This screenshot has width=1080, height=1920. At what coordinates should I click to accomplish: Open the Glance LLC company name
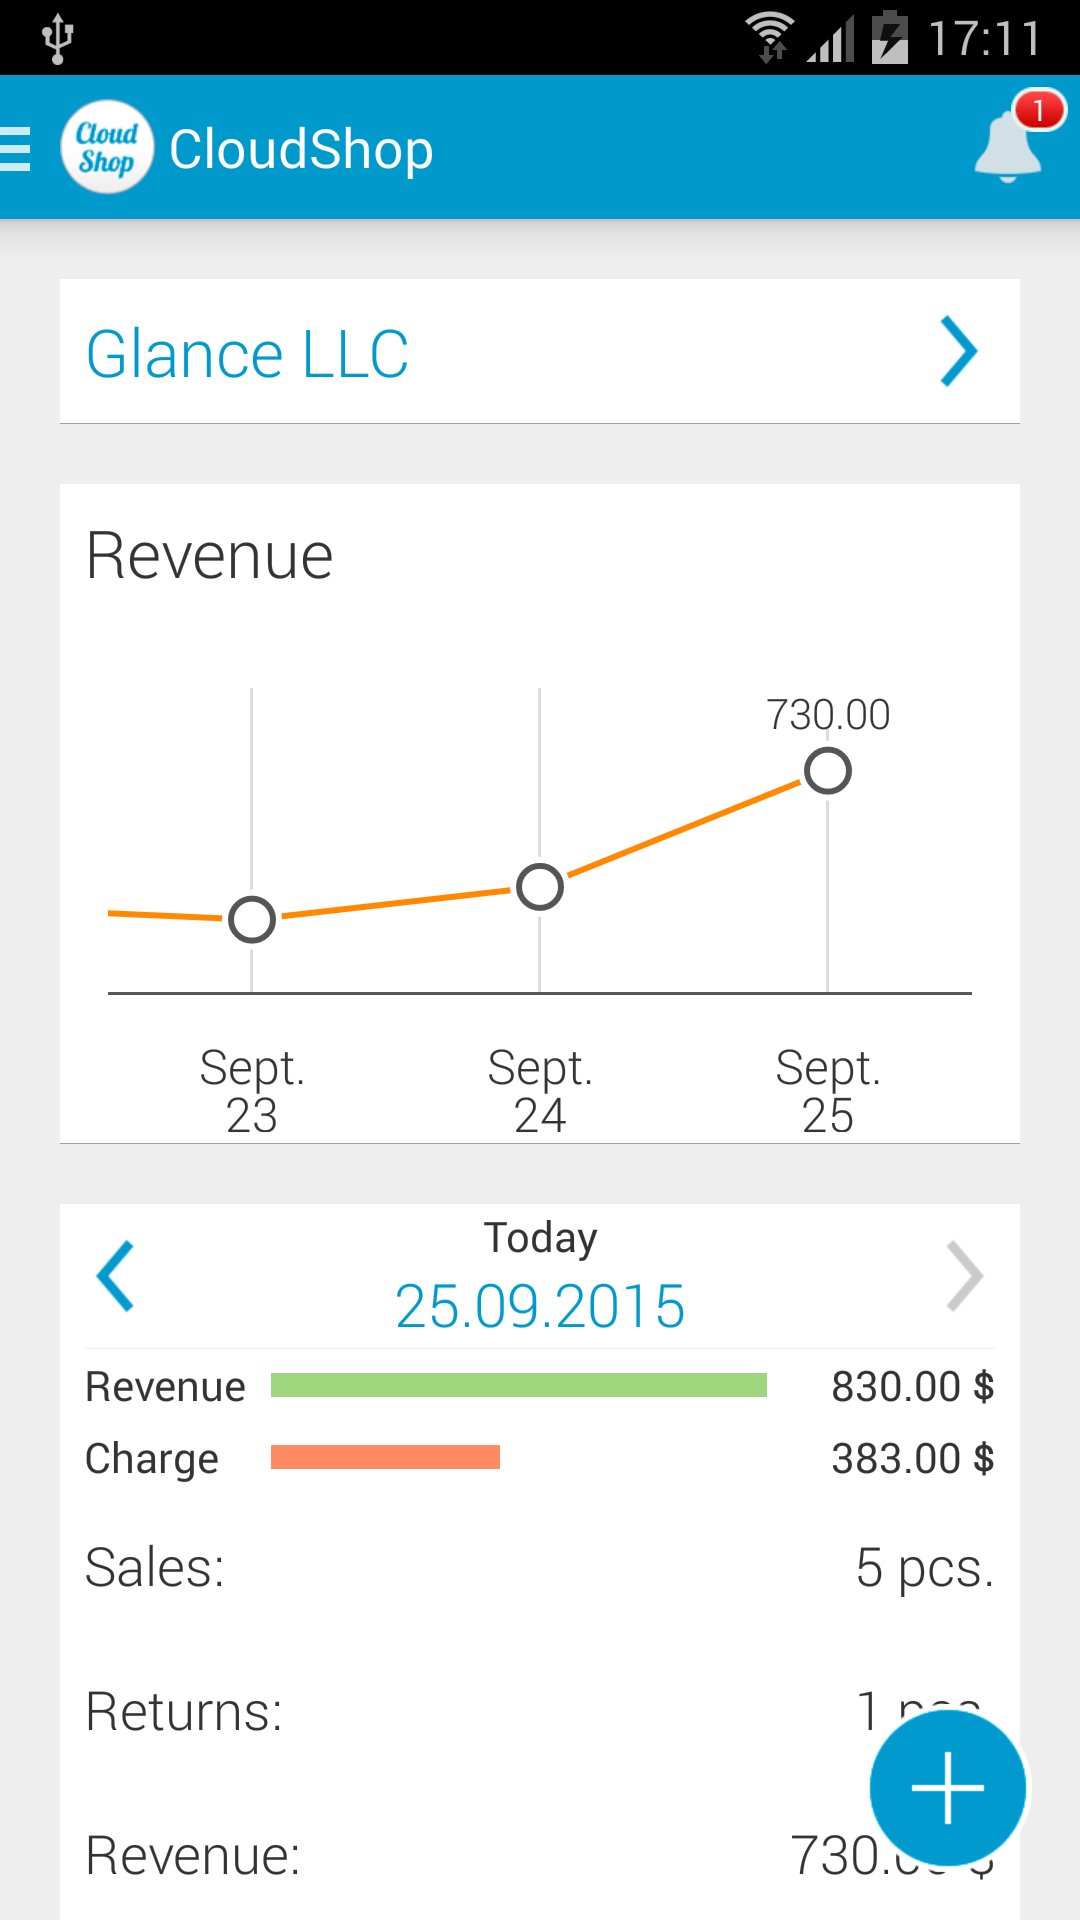[248, 354]
